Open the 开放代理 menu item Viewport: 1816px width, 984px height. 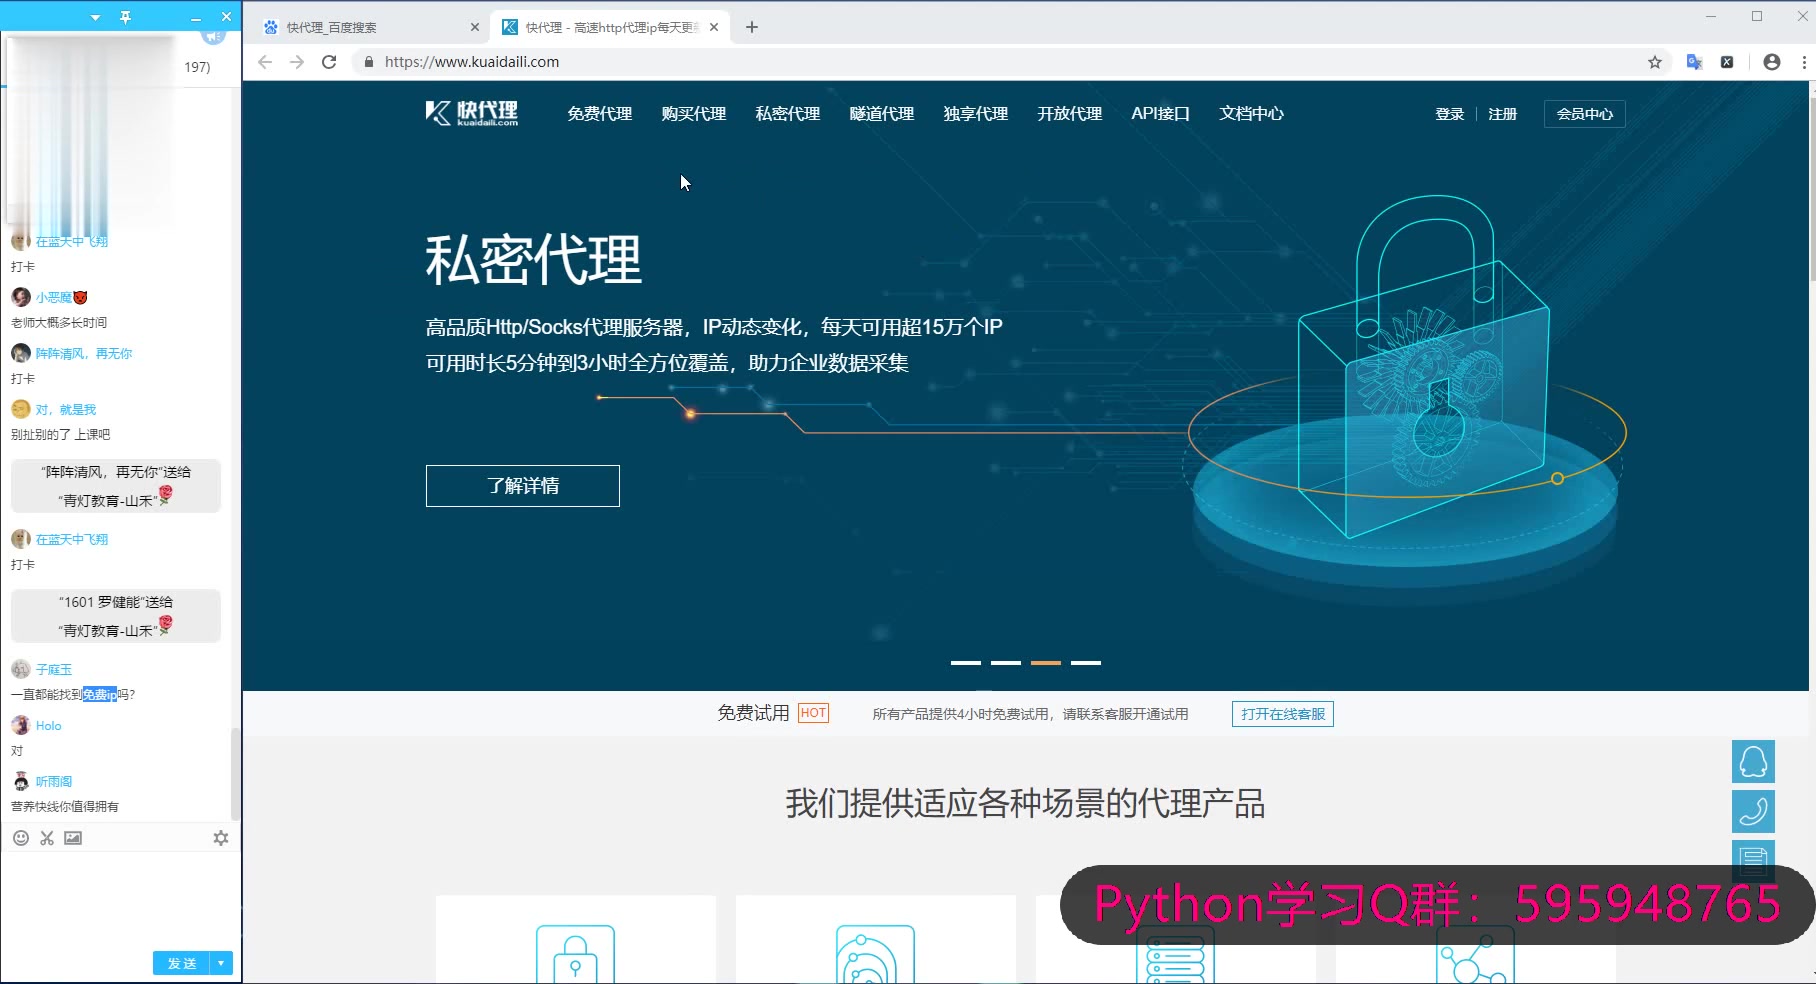pos(1070,114)
